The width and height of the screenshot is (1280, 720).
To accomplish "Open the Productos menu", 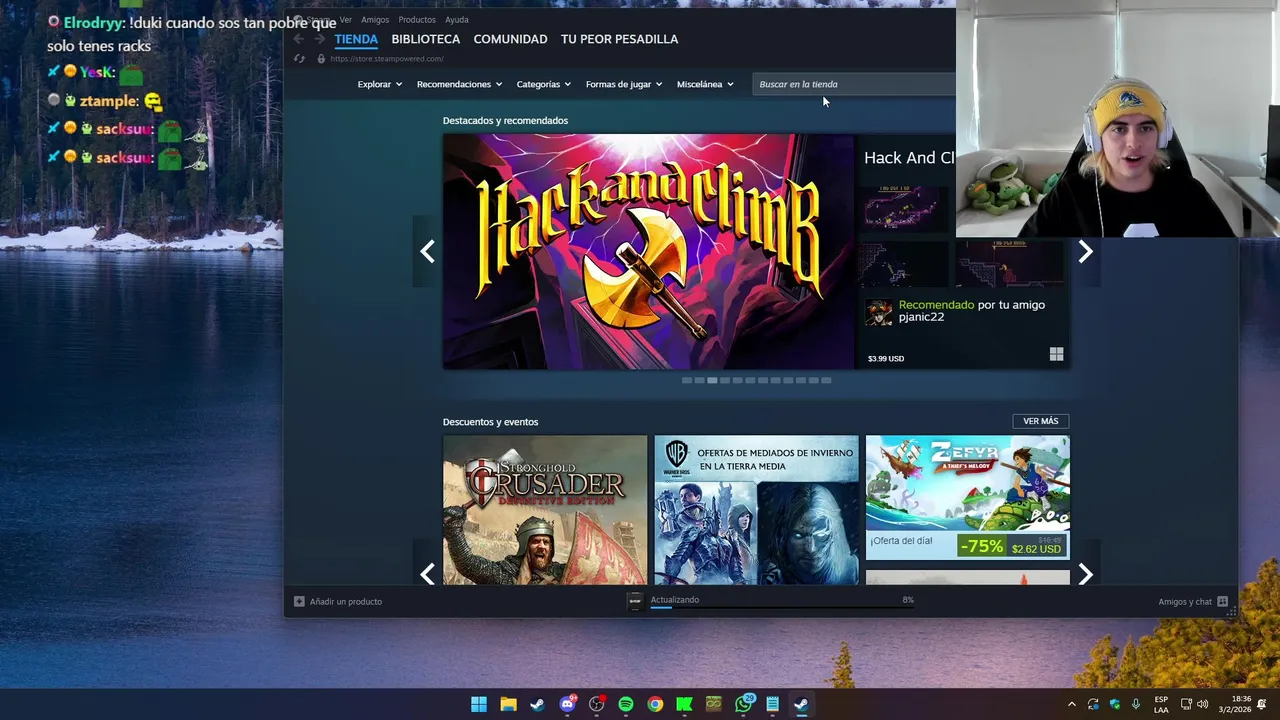I will click(417, 19).
